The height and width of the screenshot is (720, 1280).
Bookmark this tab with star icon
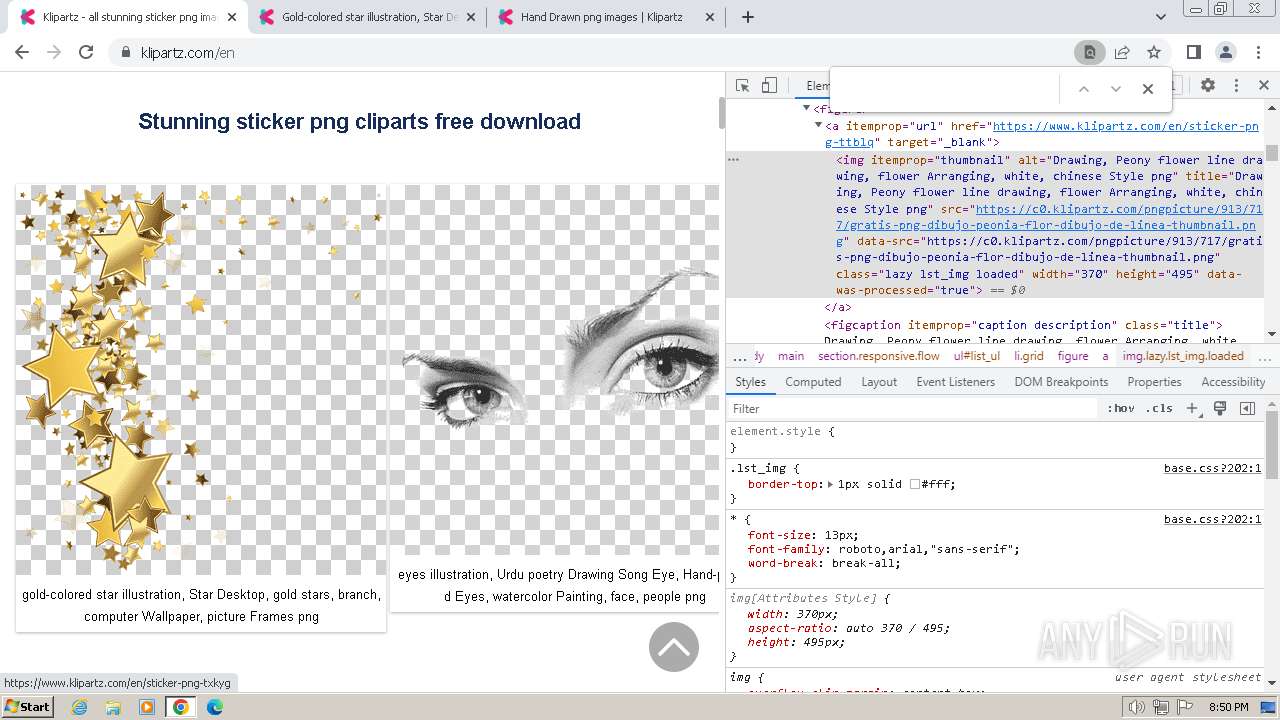(1154, 52)
